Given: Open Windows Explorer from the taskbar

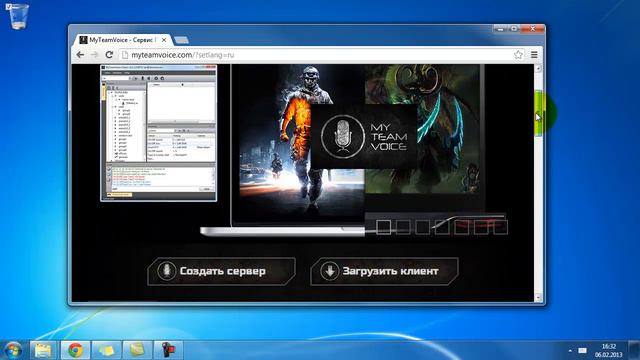Looking at the screenshot, I should pos(43,350).
